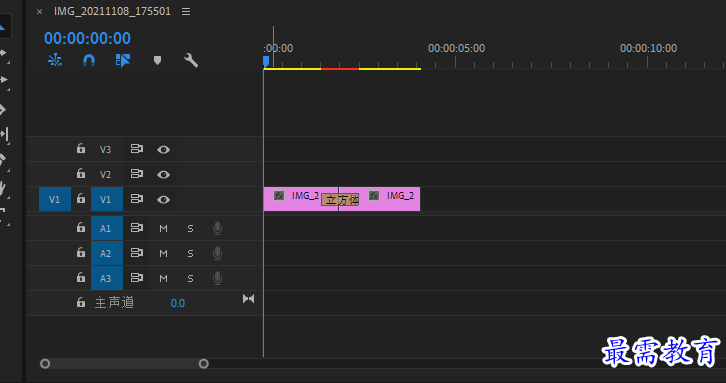Close the IMG_20211108_175501 sequence tab

point(39,12)
